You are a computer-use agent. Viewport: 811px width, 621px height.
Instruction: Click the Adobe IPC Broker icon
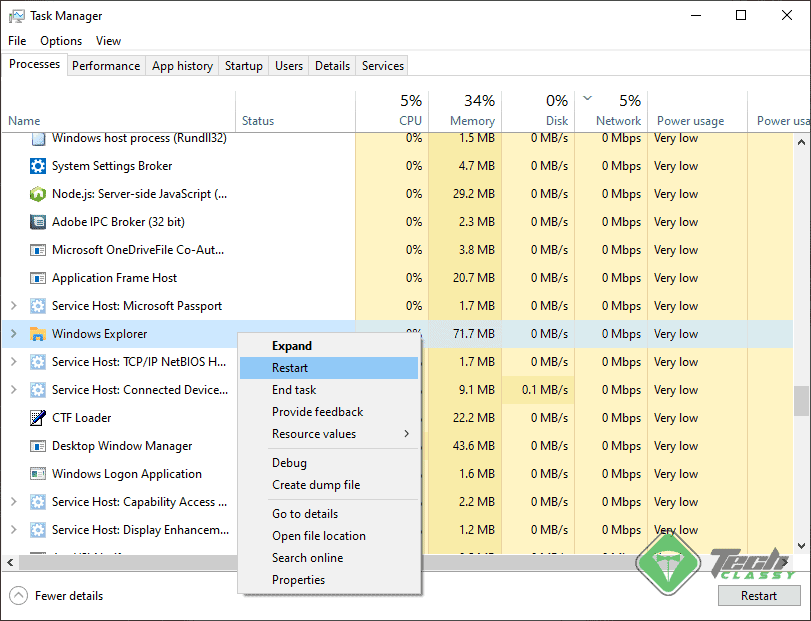pos(38,222)
